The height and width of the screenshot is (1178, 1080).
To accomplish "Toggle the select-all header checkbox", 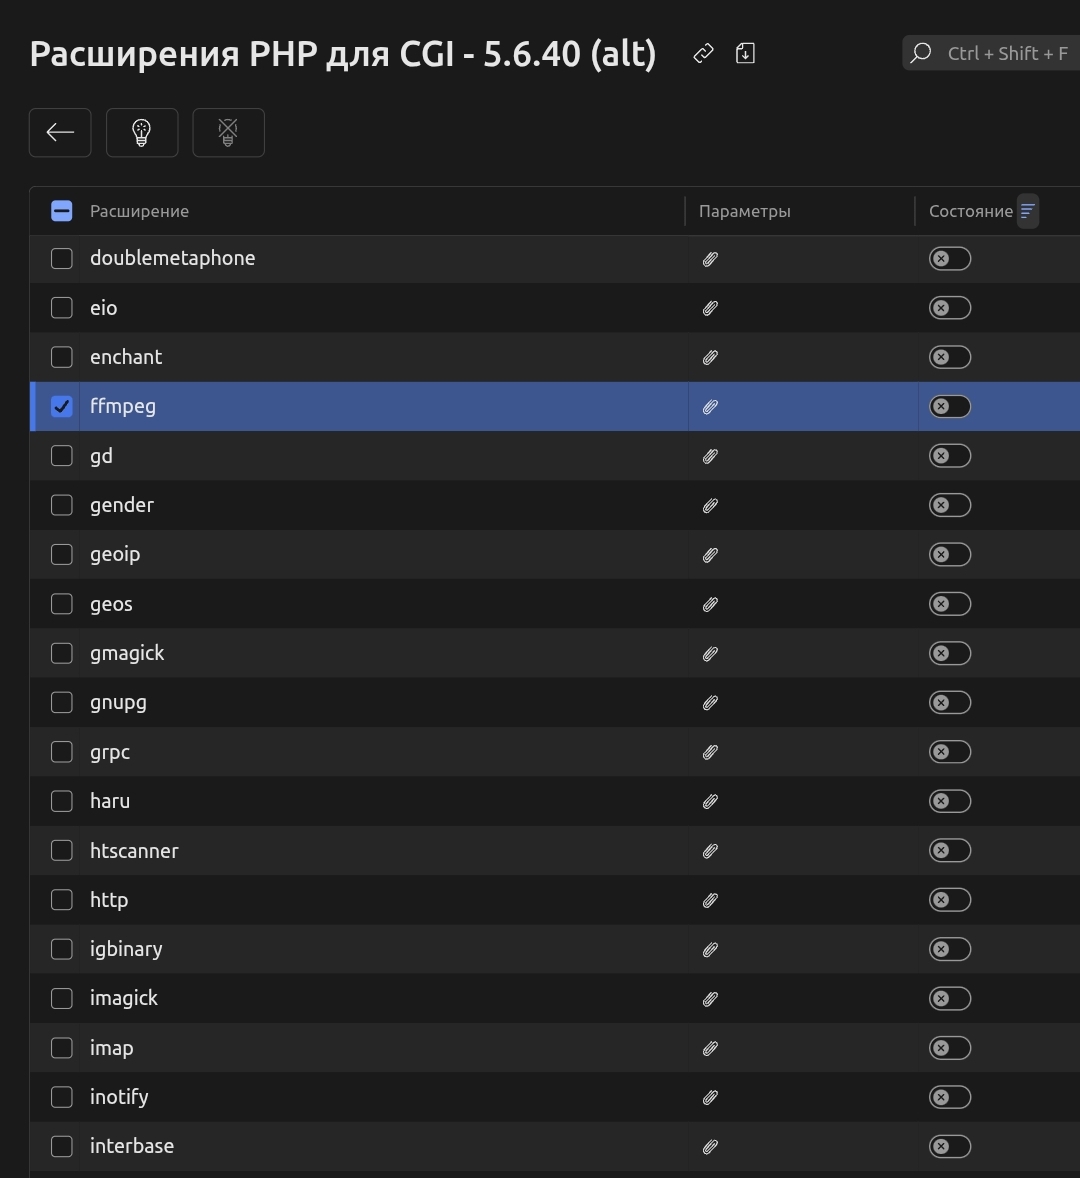I will (x=62, y=211).
